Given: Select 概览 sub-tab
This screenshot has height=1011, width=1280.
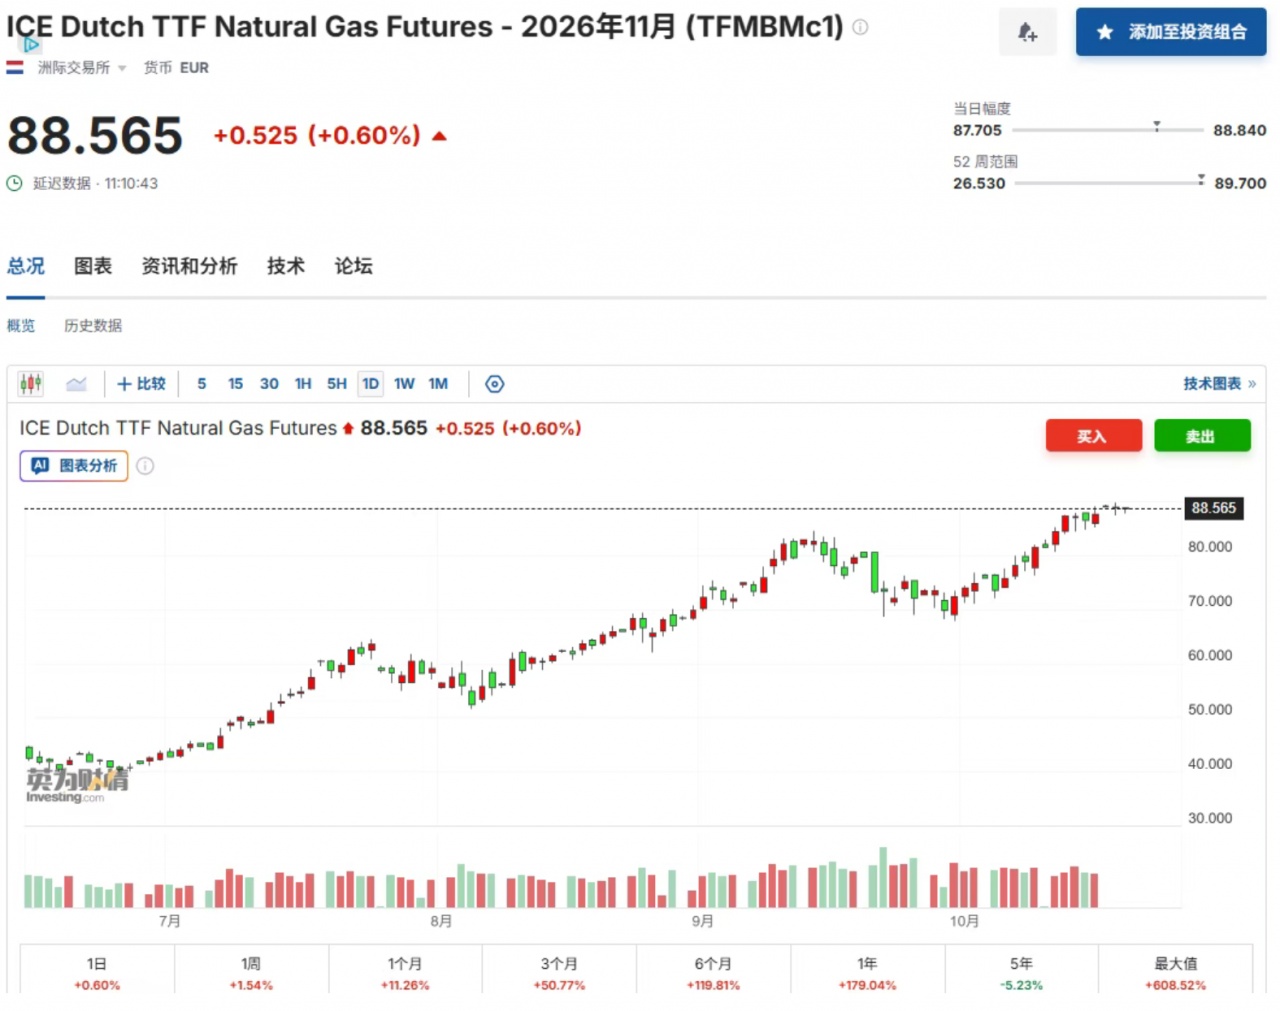Looking at the screenshot, I should [21, 326].
